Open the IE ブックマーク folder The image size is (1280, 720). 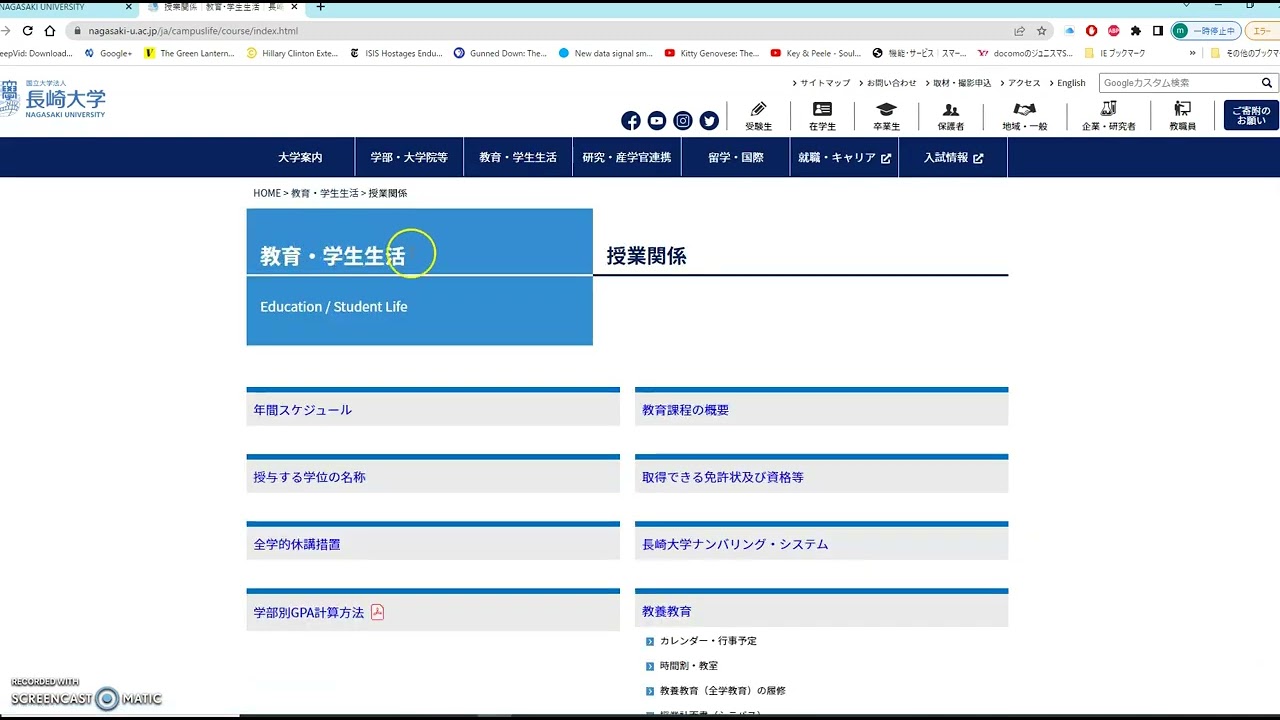(x=1115, y=53)
